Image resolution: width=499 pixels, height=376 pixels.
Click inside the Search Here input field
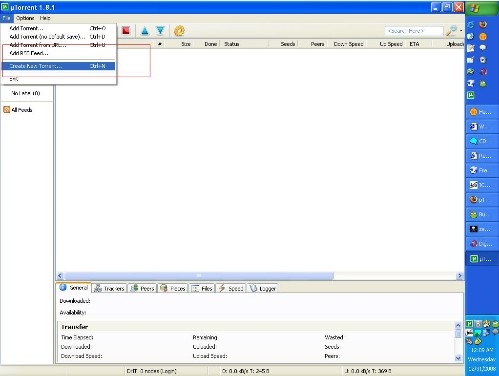414,31
